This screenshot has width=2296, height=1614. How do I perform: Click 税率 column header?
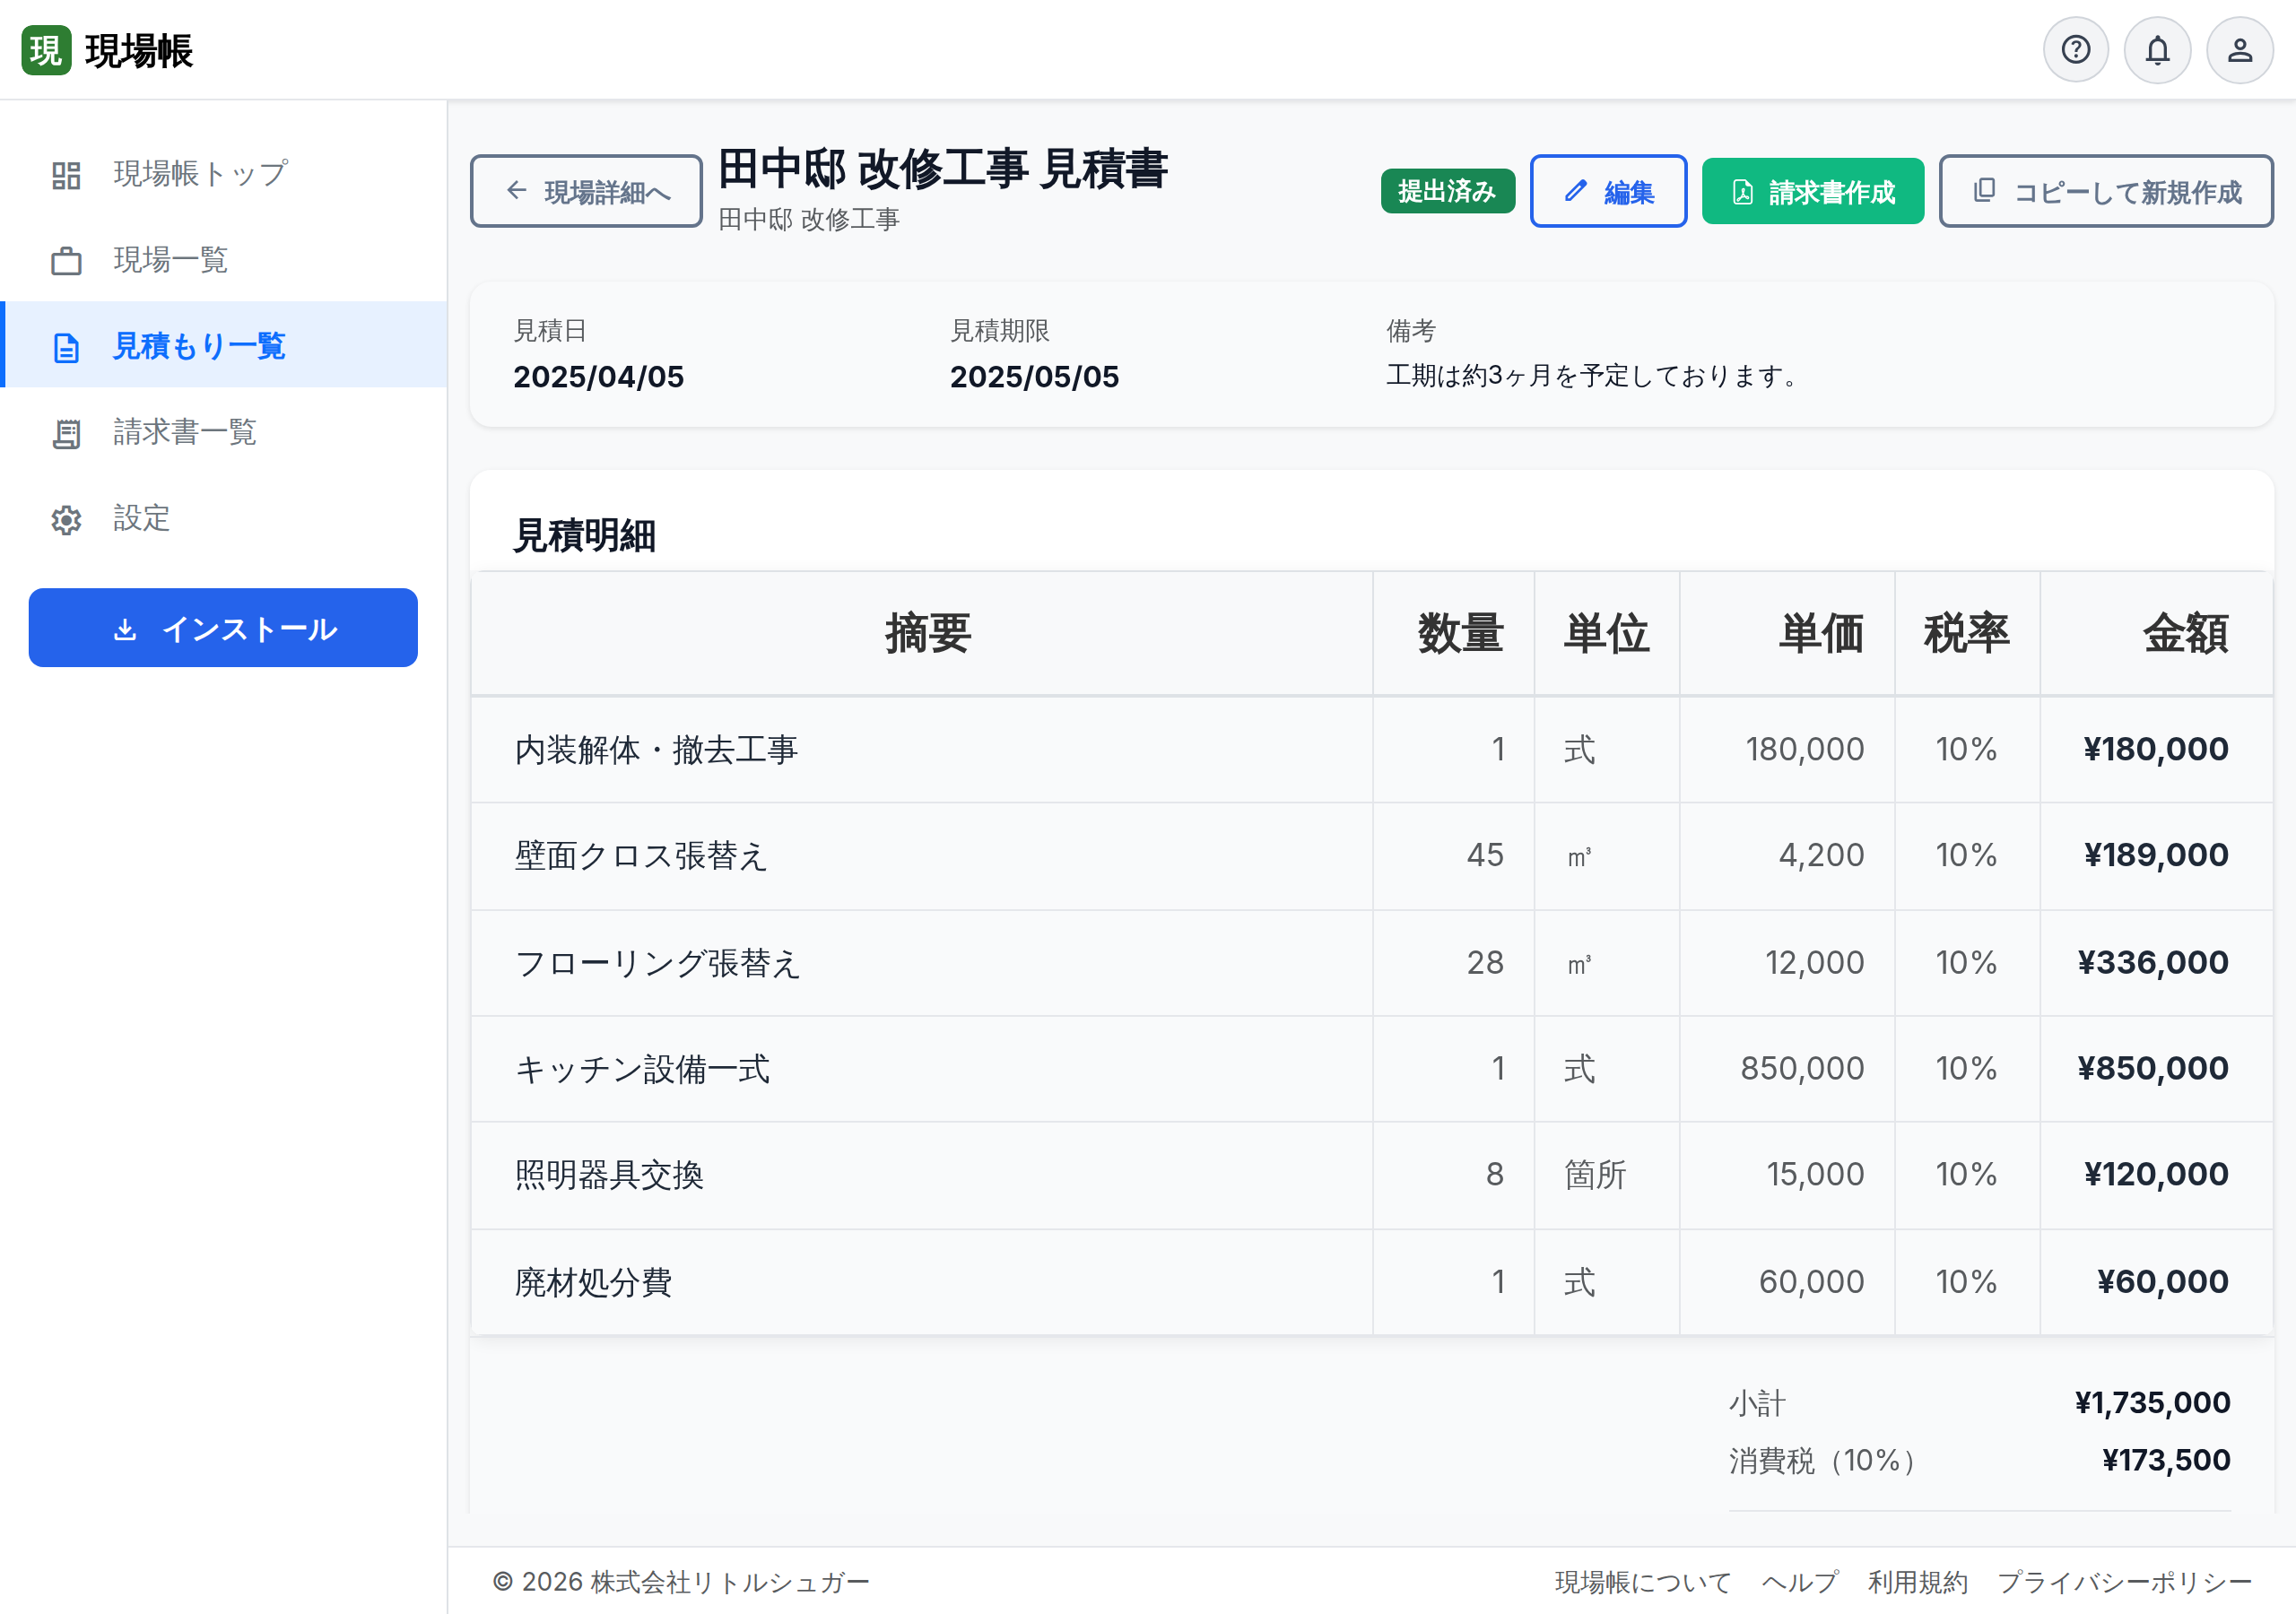(x=1967, y=634)
